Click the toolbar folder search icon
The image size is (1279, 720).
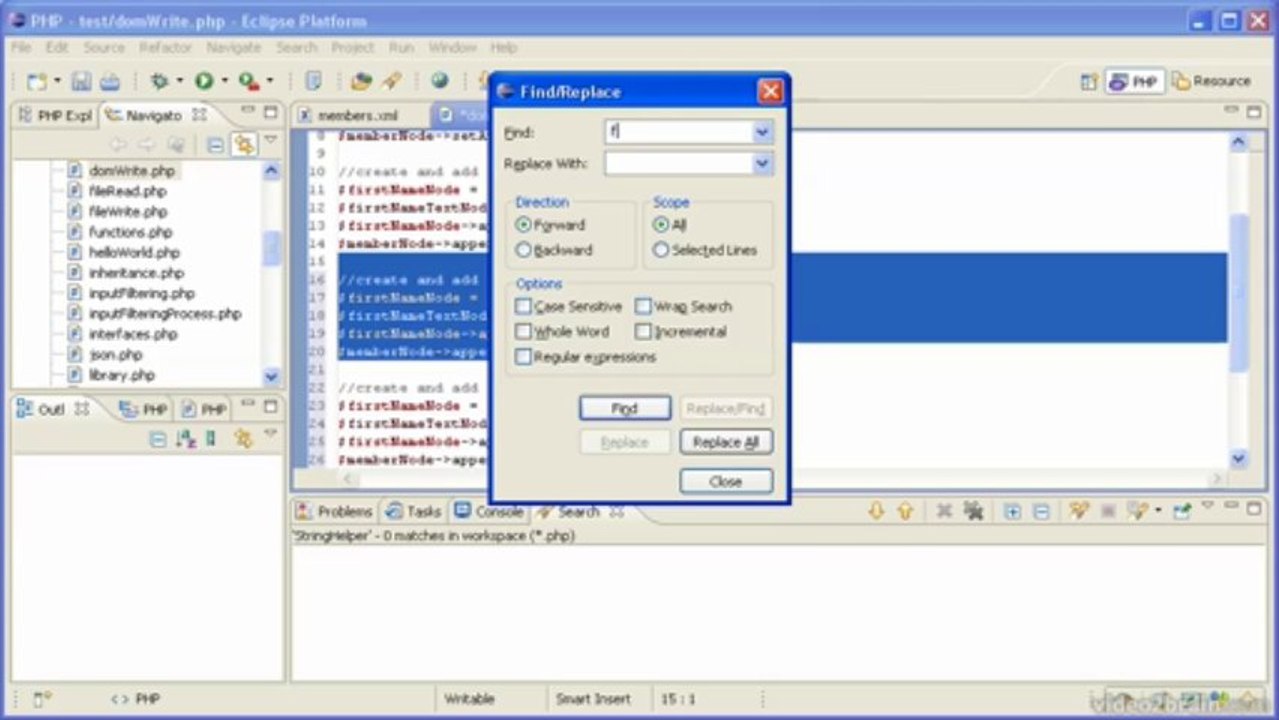(x=360, y=81)
